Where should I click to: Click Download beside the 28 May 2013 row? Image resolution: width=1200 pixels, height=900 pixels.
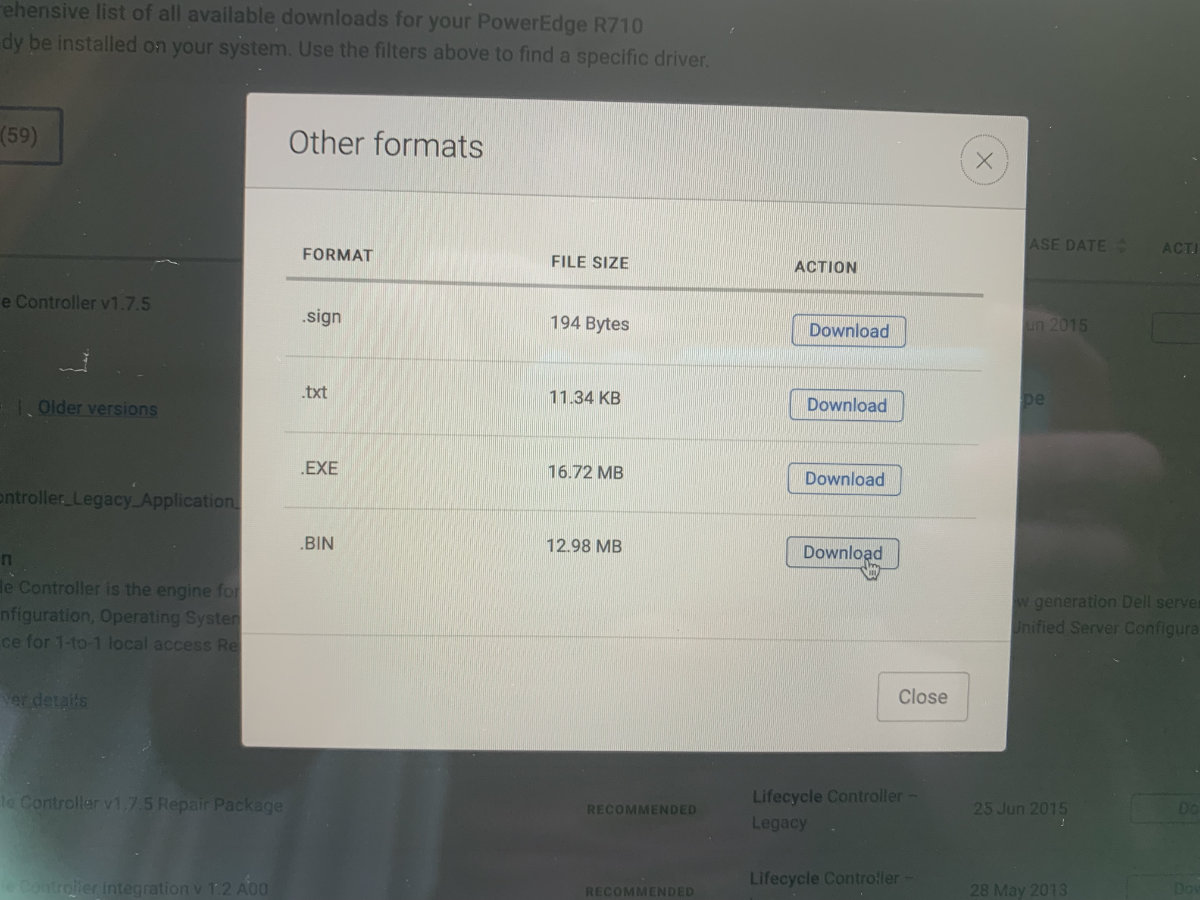pyautogui.click(x=1165, y=888)
